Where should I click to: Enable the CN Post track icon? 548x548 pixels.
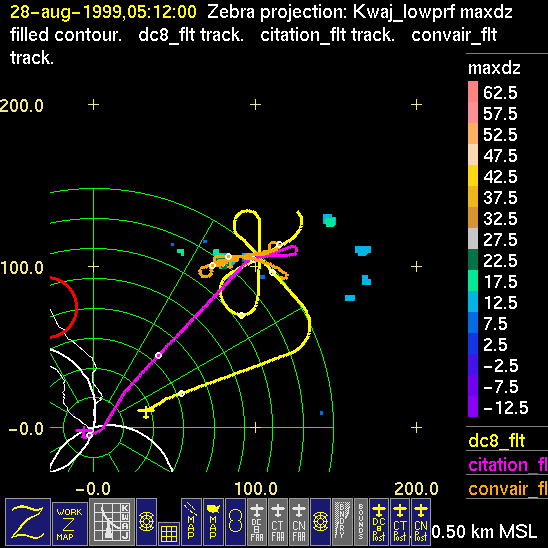(421, 522)
